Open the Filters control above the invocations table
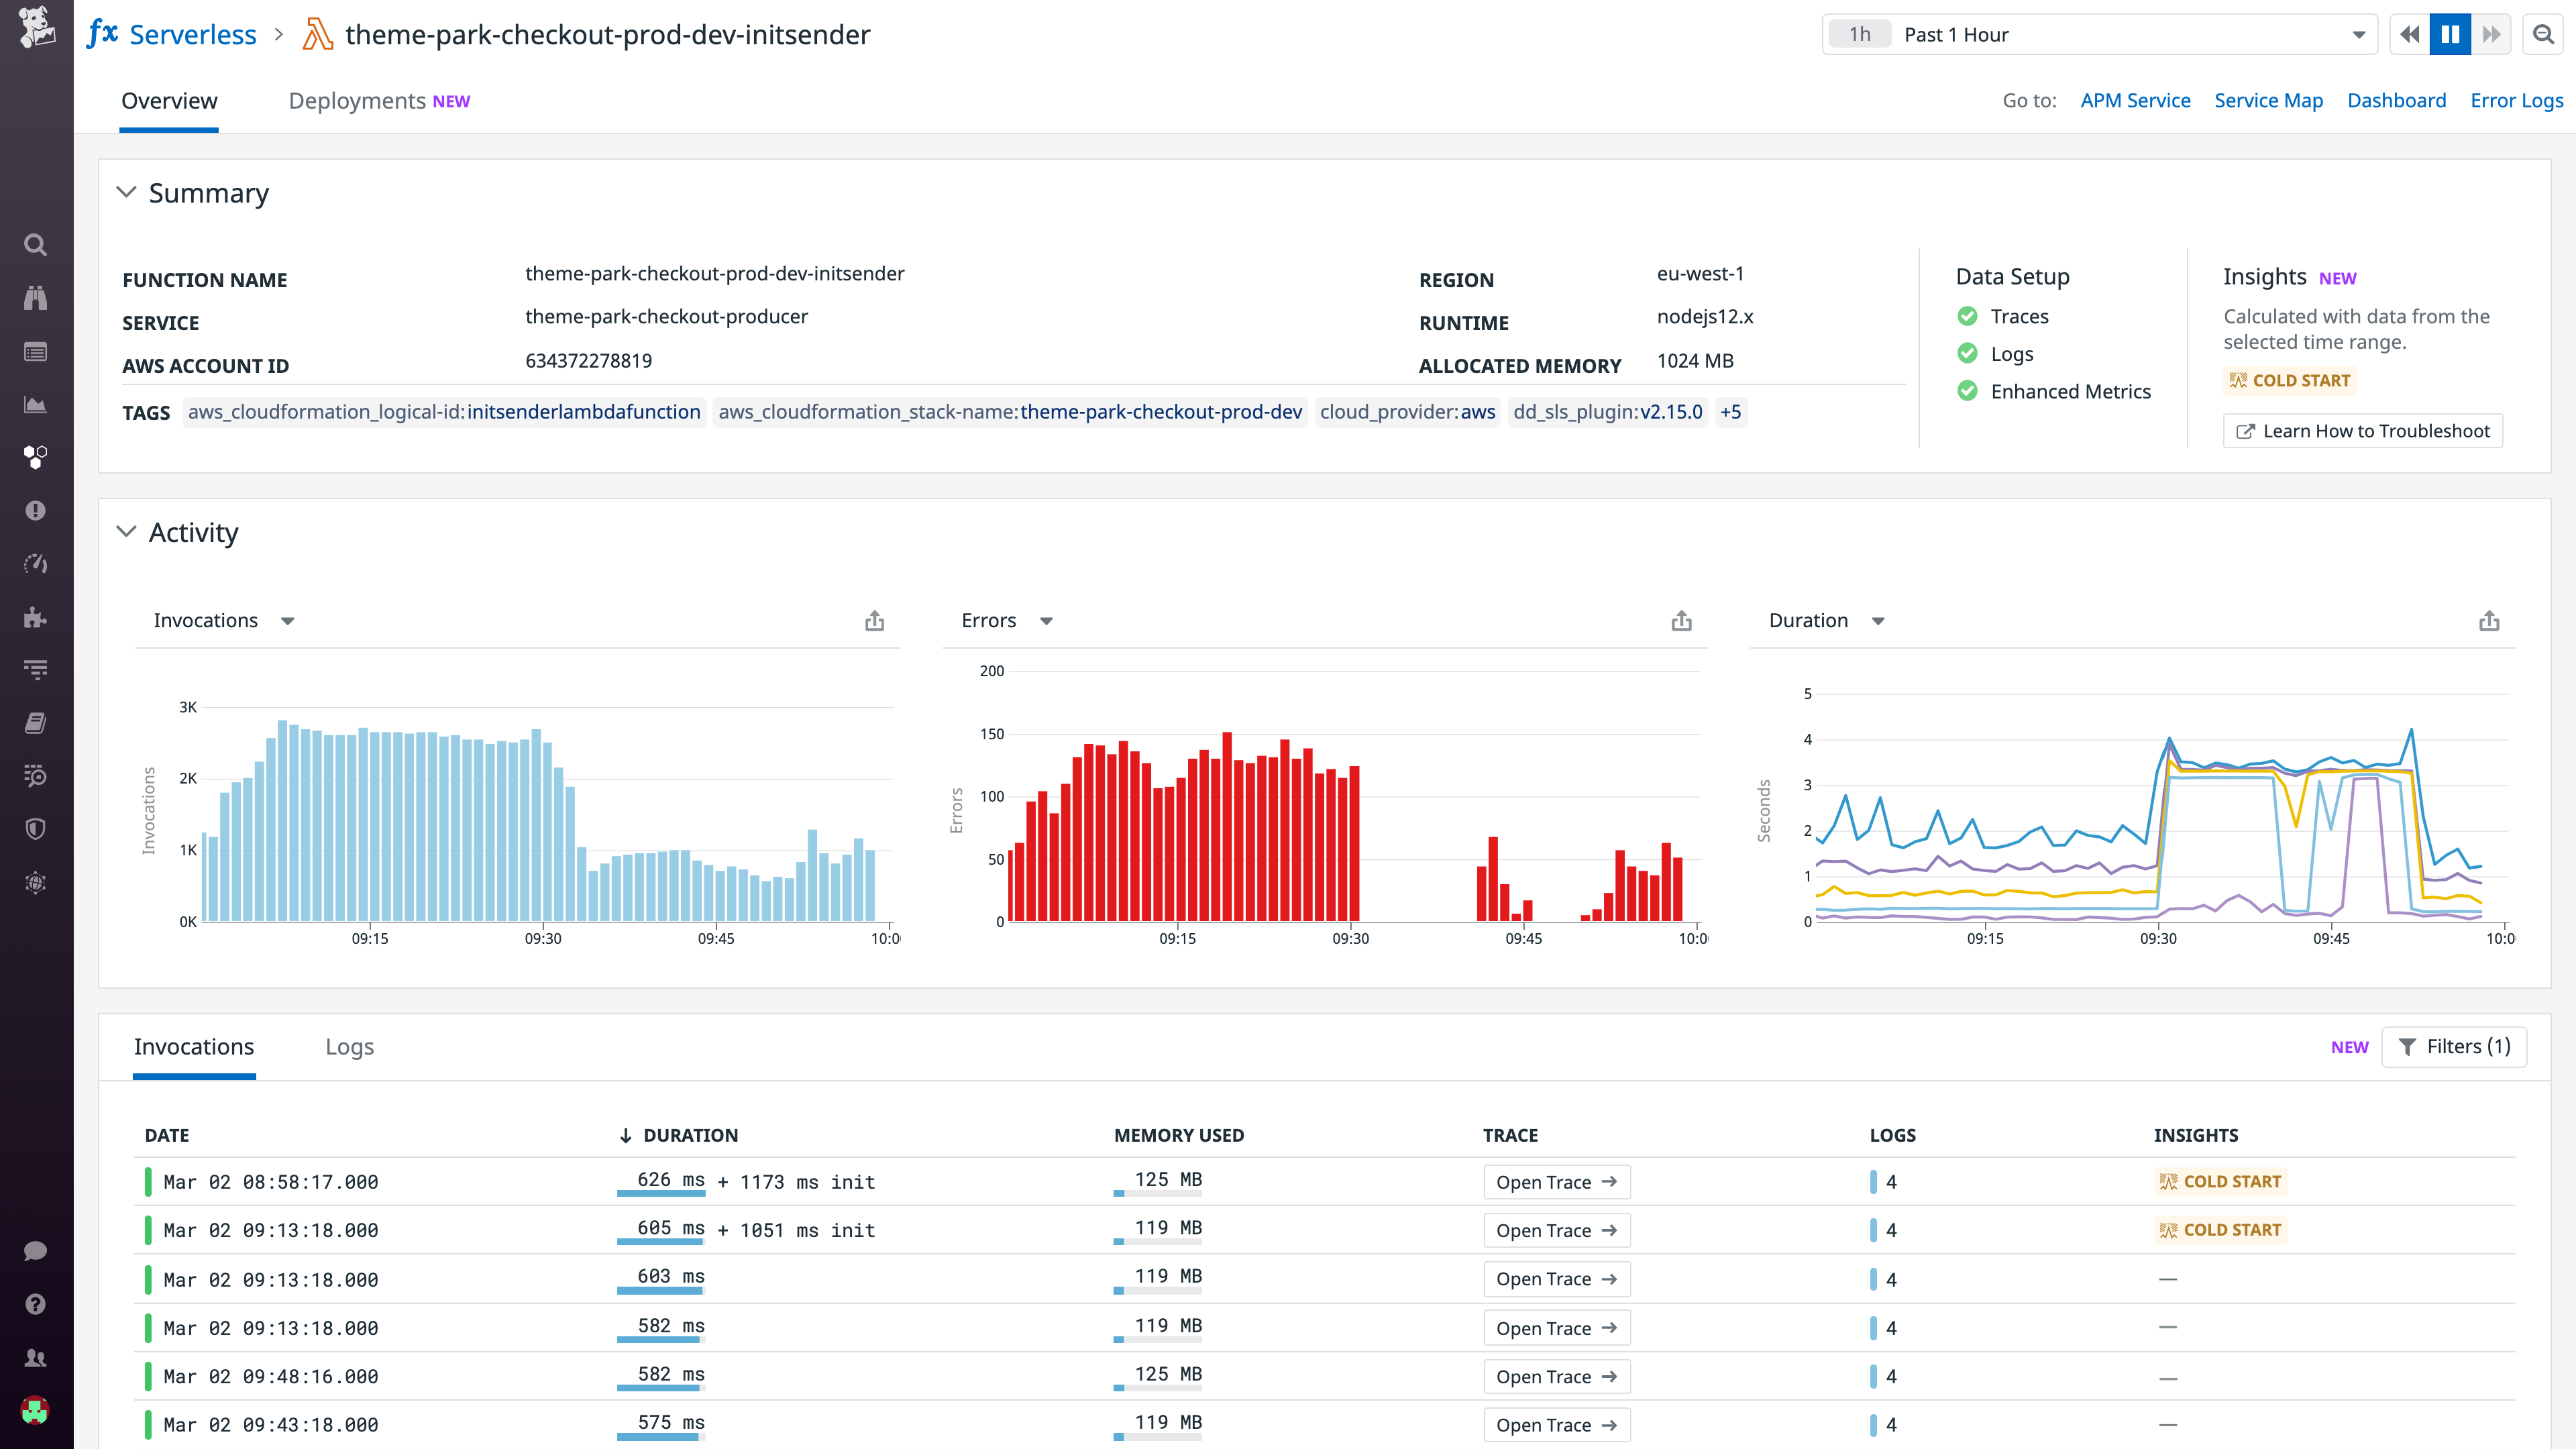The height and width of the screenshot is (1449, 2576). (x=2455, y=1046)
